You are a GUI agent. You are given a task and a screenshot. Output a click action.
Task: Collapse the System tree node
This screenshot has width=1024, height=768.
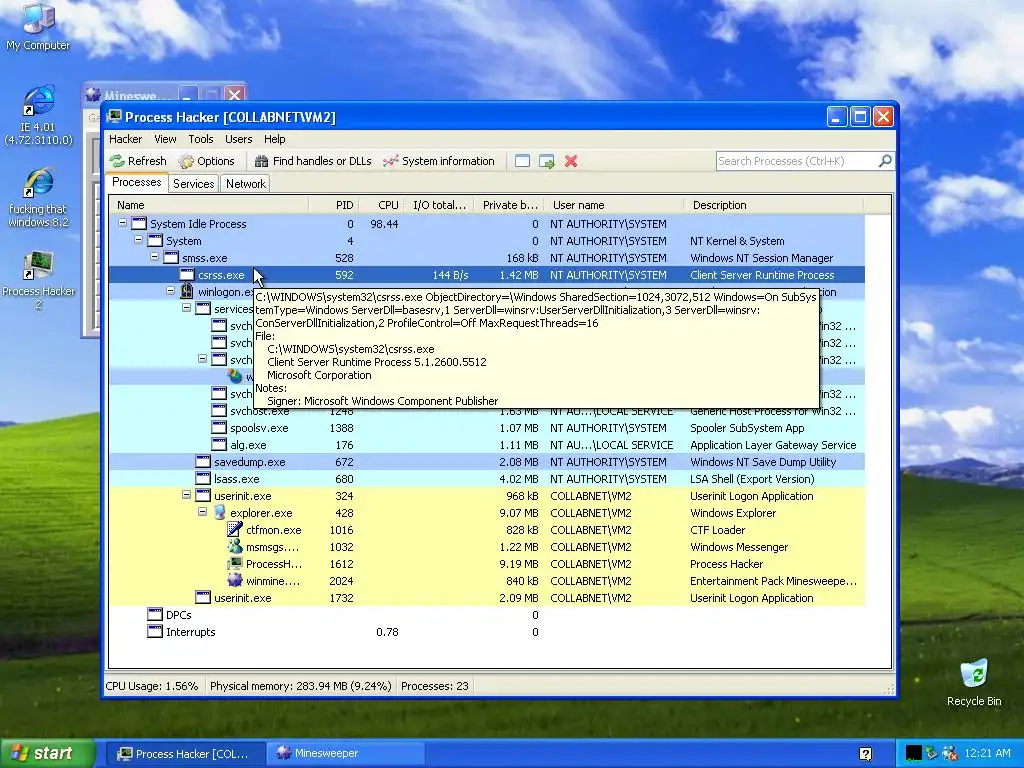pyautogui.click(x=138, y=240)
